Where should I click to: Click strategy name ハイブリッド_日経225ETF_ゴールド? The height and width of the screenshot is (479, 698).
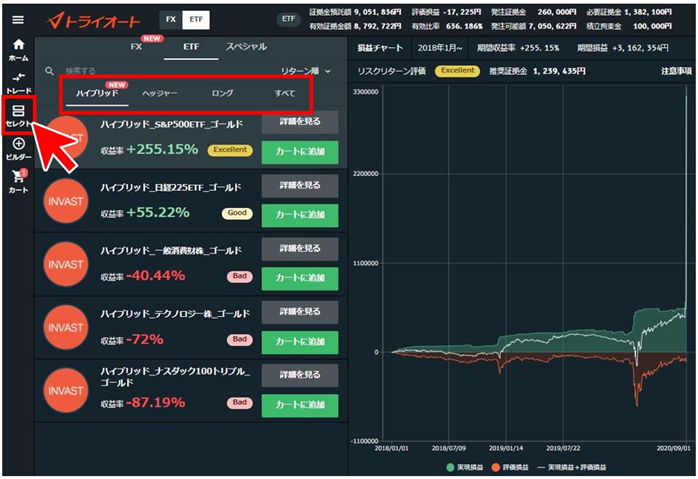(x=171, y=187)
